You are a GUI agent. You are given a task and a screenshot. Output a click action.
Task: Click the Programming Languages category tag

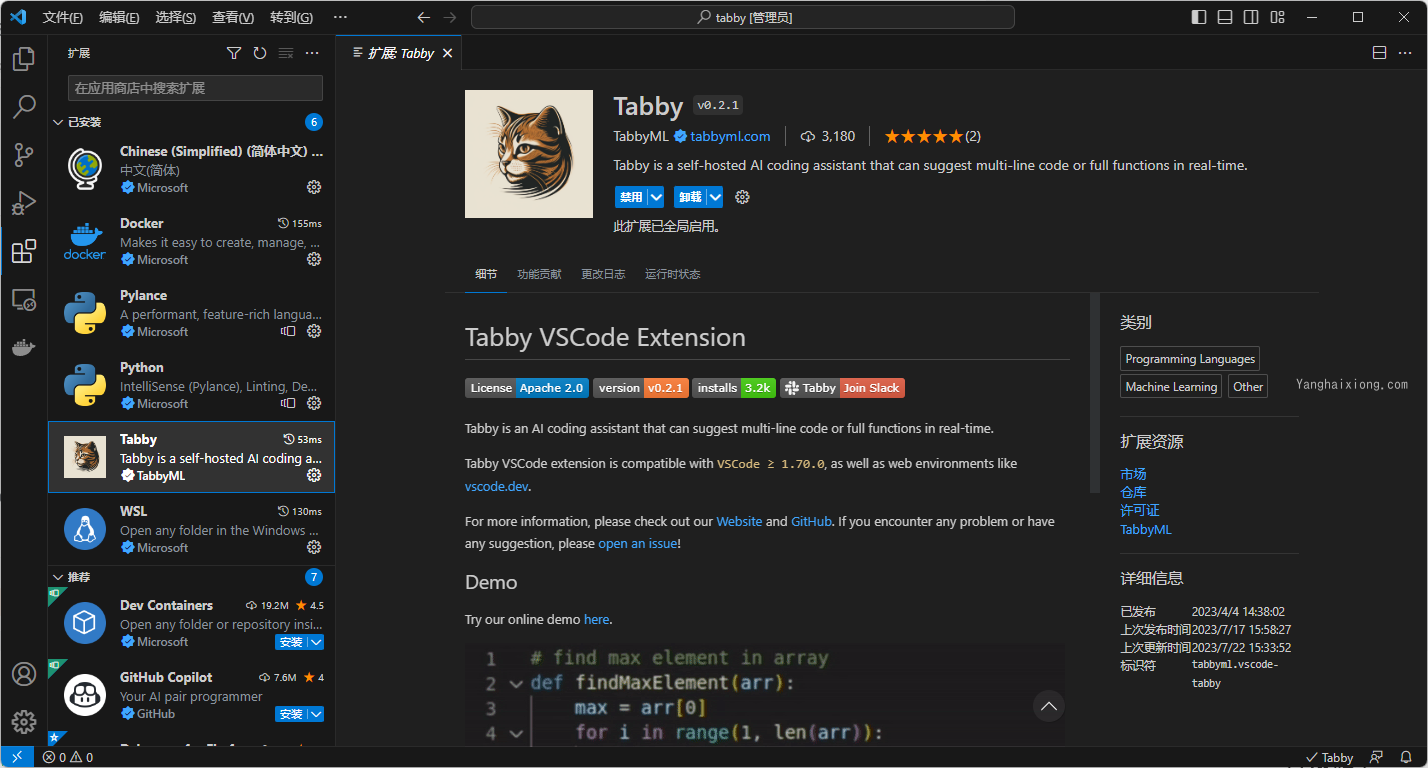pyautogui.click(x=1190, y=359)
